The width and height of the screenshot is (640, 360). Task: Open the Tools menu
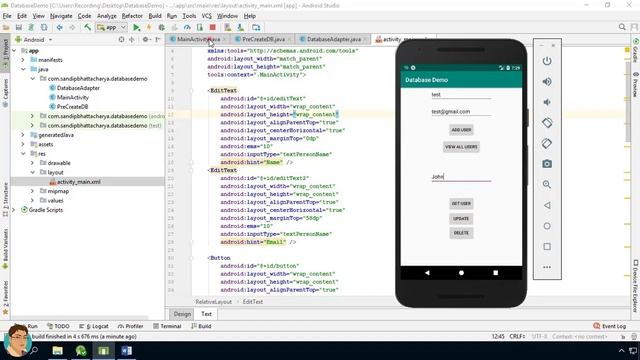(x=189, y=16)
